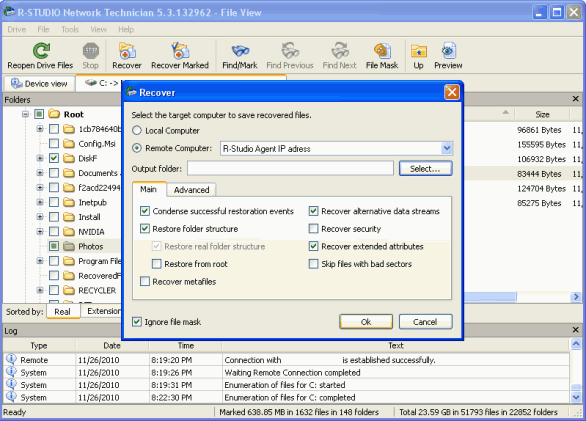Viewport: 586px width, 421px height.
Task: Switch to the Advanced tab
Action: 191,190
